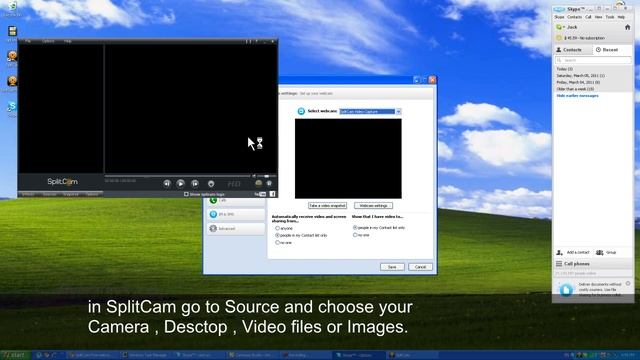This screenshot has width=640, height=360.
Task: Click the SplitCam logo in the player
Action: pyautogui.click(x=62, y=182)
